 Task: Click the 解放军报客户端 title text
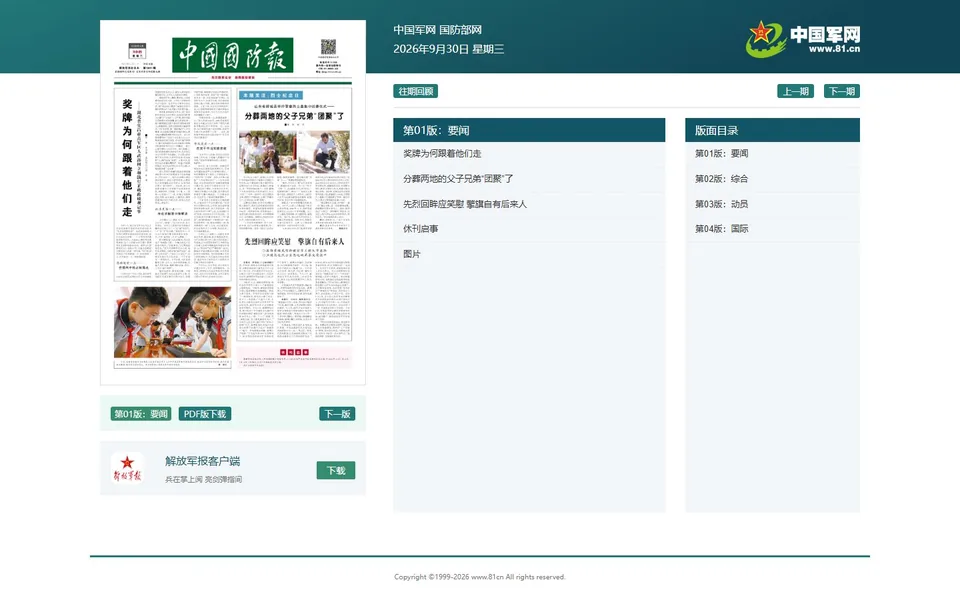tap(203, 461)
